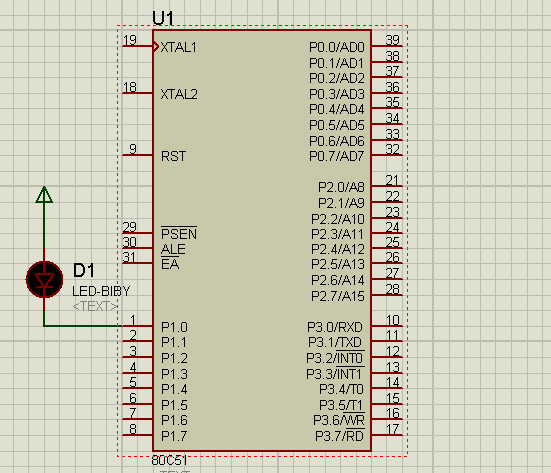
Task: Click the P1.4 pin label
Action: coord(174,389)
